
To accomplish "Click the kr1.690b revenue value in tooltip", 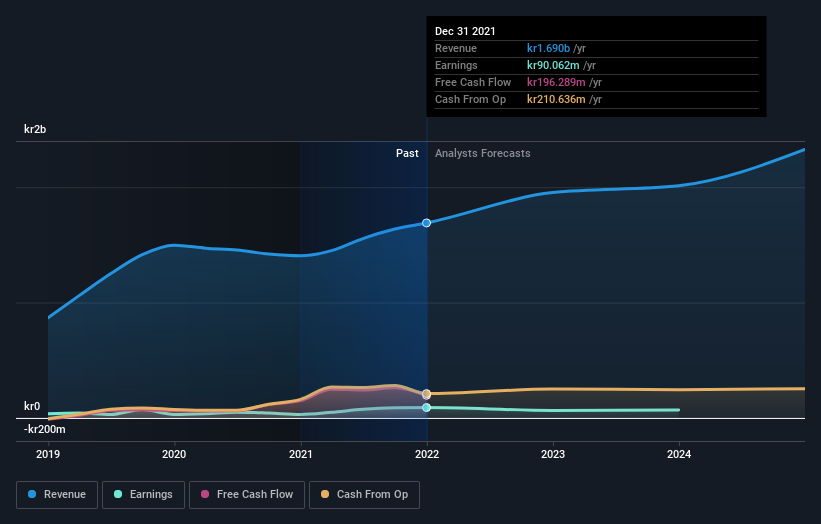I will click(x=548, y=48).
